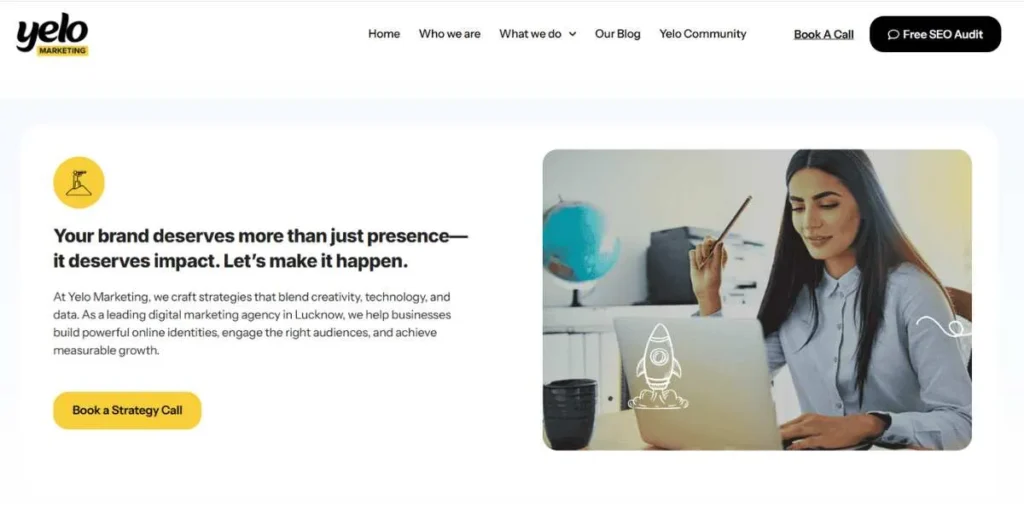This screenshot has height=512, width=1024.
Task: Open the Who we are page
Action: coord(449,34)
